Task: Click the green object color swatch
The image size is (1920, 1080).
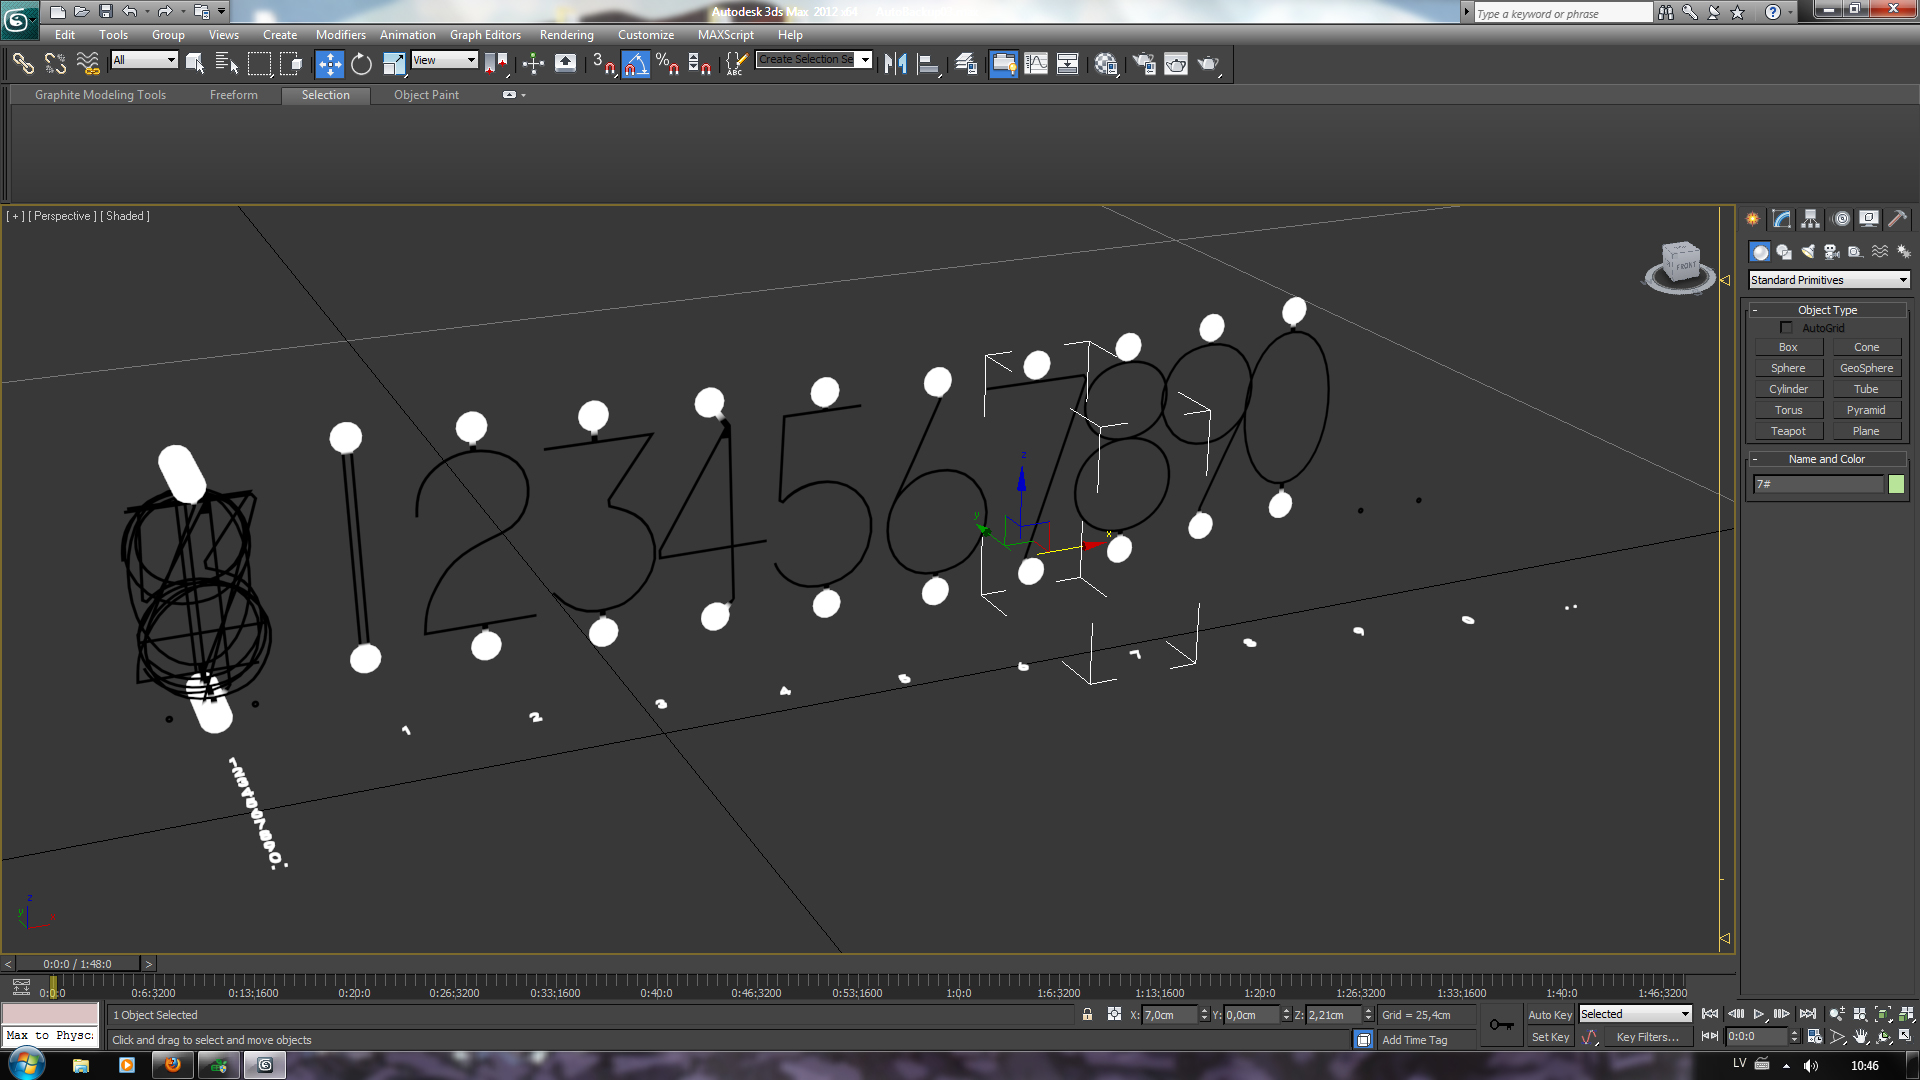Action: tap(1896, 484)
